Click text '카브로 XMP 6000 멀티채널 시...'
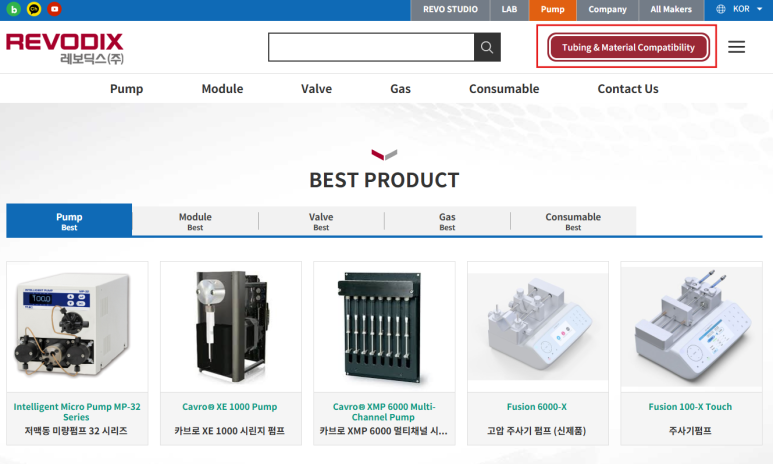The height and width of the screenshot is (464, 773). (x=384, y=431)
